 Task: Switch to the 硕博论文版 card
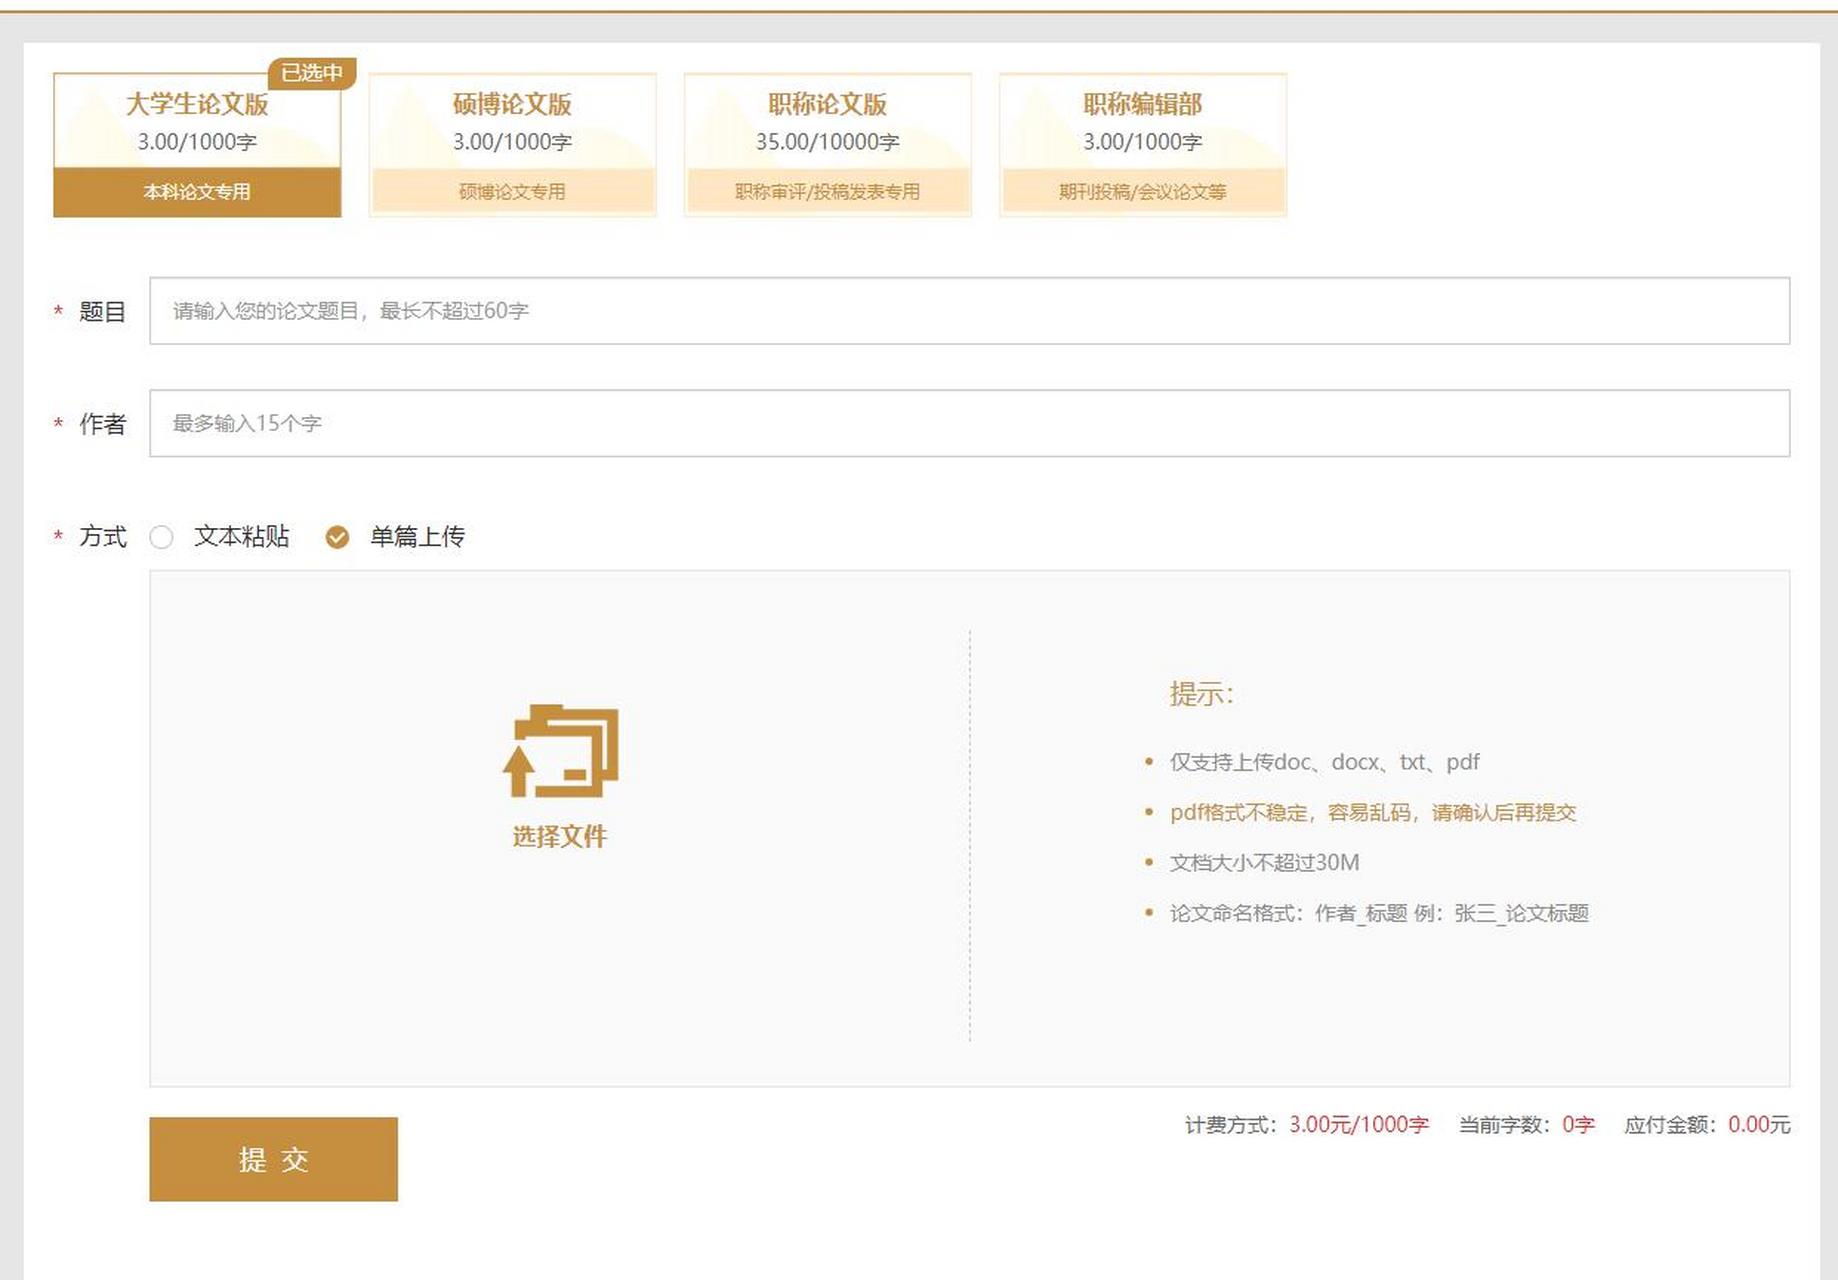click(511, 140)
